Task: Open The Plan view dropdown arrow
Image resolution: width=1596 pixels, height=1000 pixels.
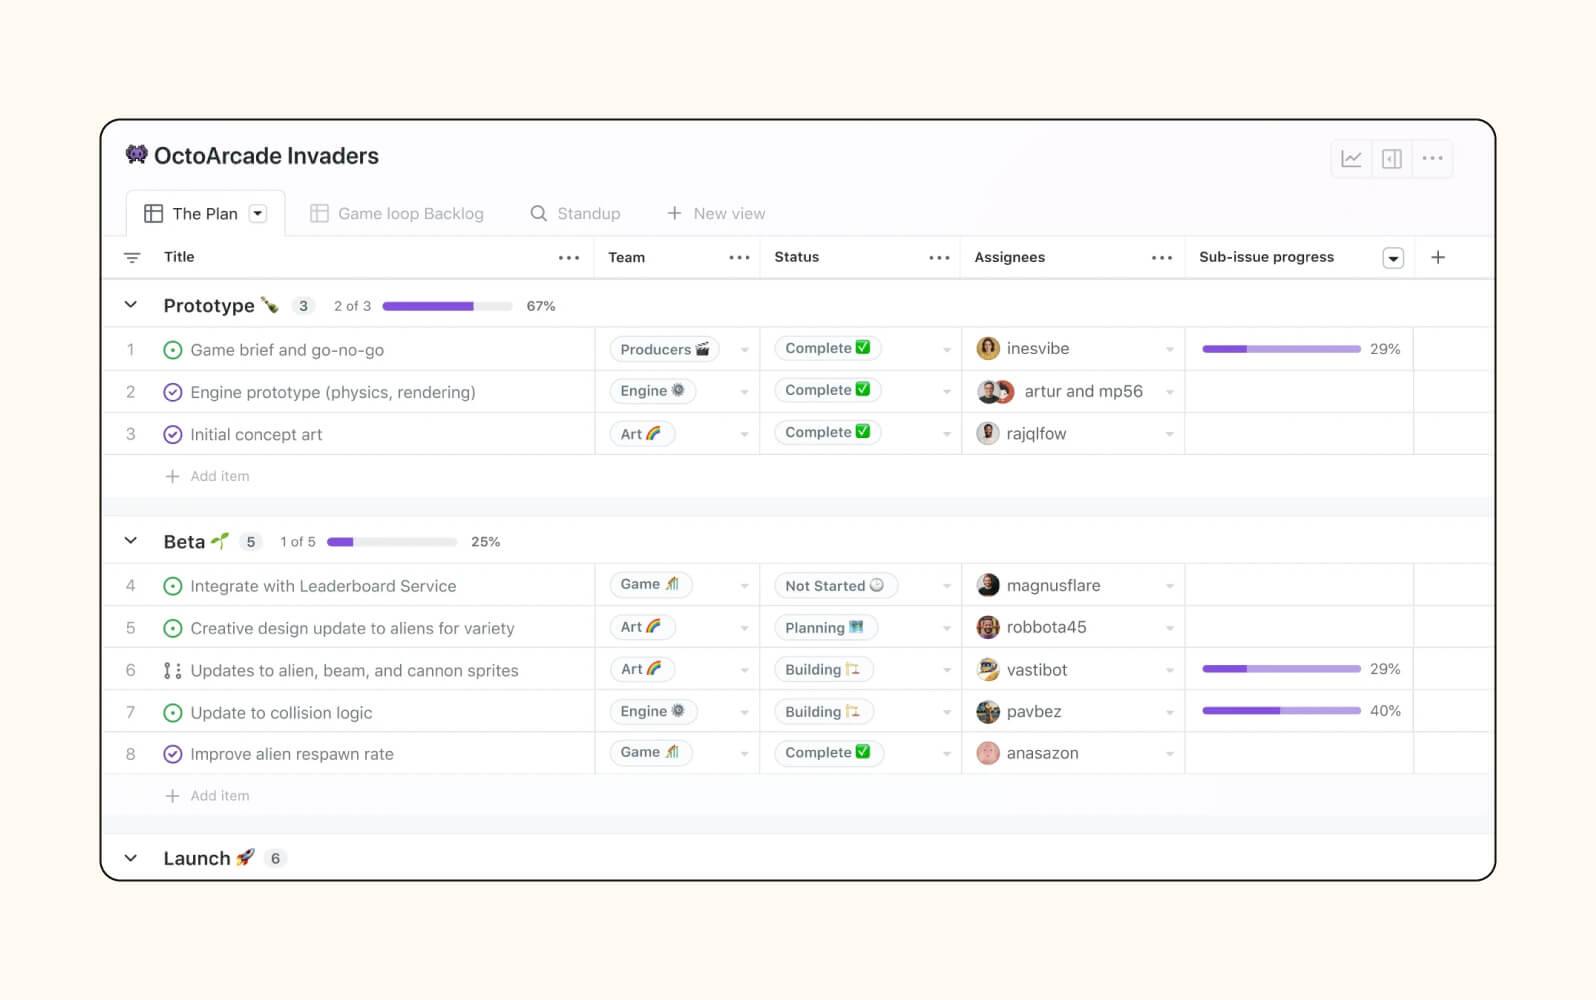Action: [x=258, y=213]
